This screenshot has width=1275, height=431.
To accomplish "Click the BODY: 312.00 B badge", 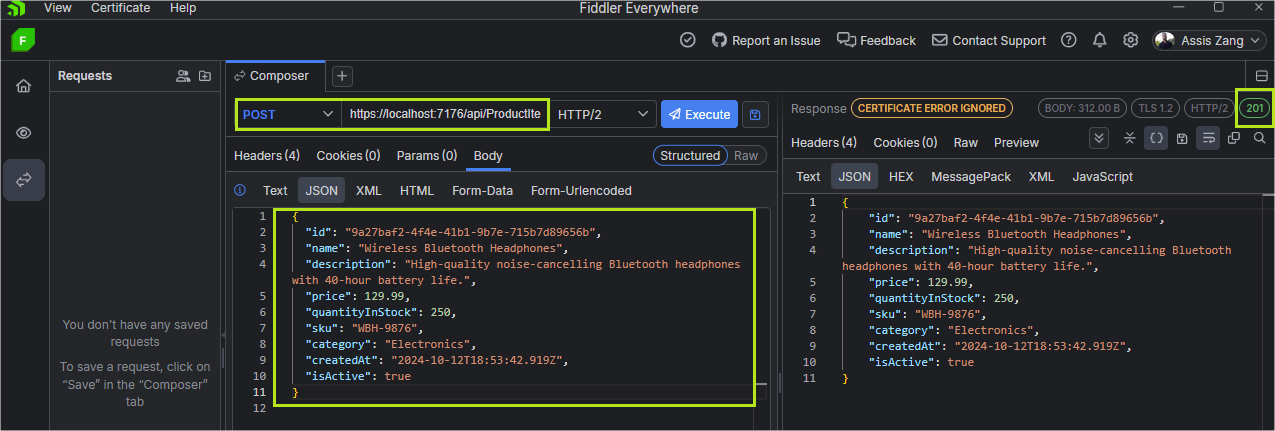I will pyautogui.click(x=1084, y=108).
